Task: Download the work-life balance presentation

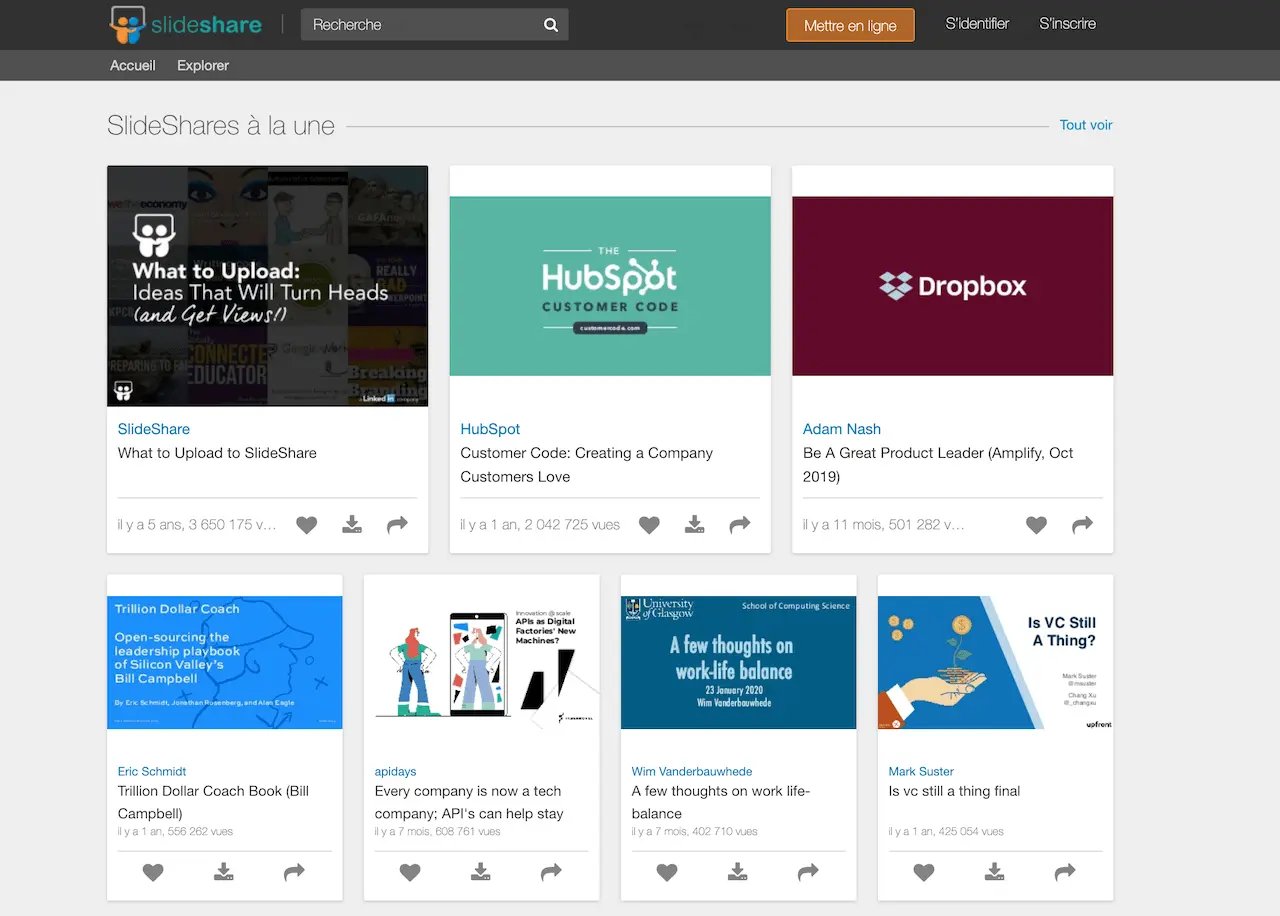Action: tap(738, 873)
